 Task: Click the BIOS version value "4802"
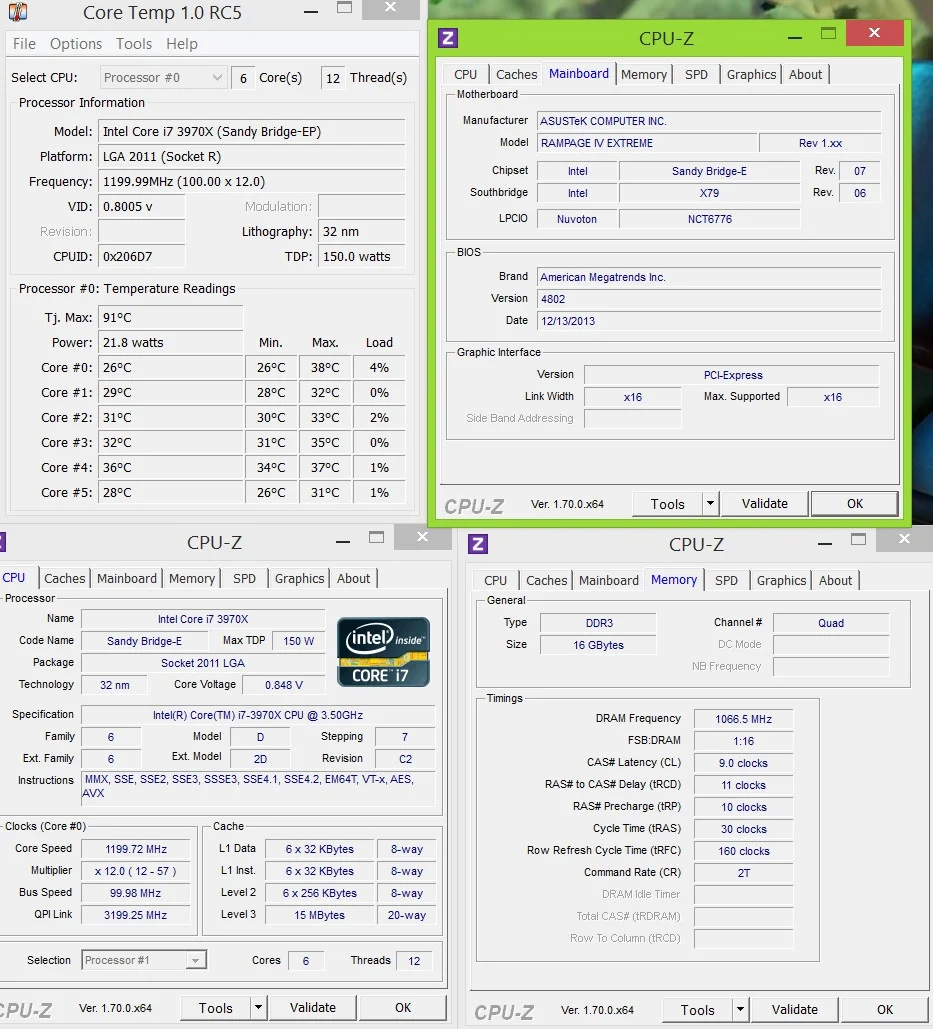click(x=709, y=299)
